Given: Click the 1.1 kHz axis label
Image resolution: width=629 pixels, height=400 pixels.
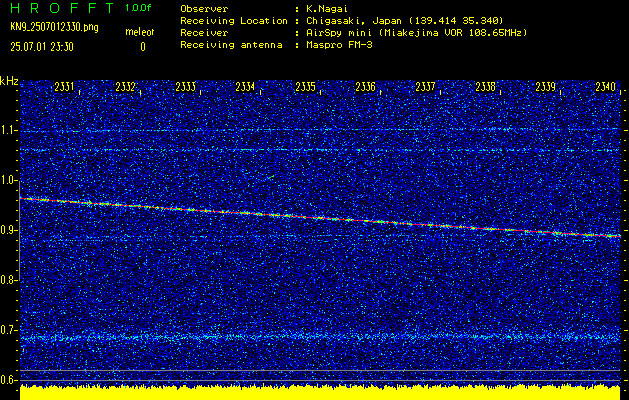Looking at the screenshot, I should pos(7,130).
